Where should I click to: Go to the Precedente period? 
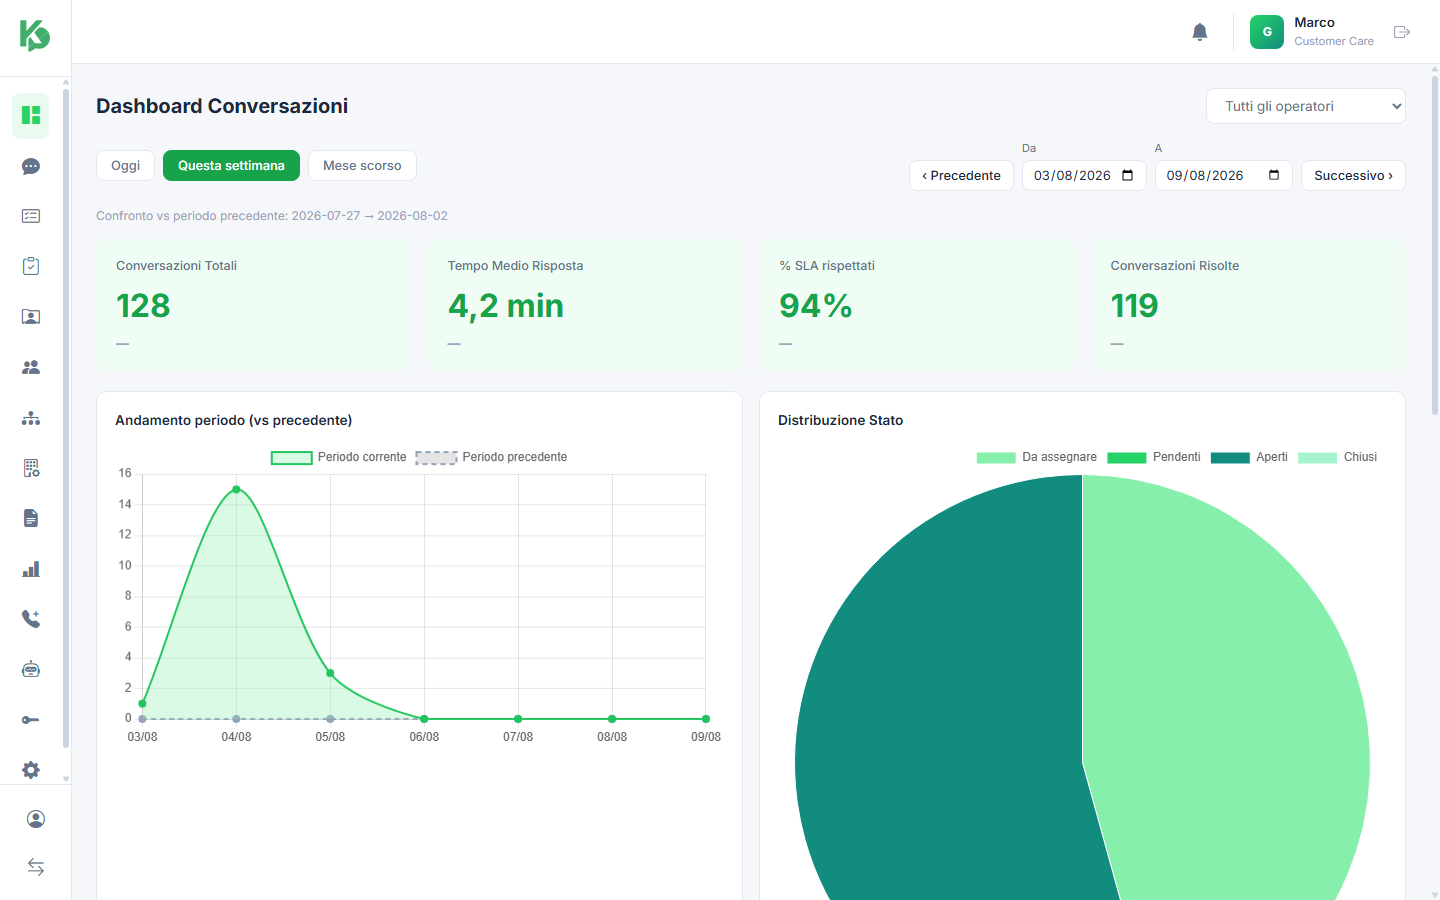tap(961, 175)
